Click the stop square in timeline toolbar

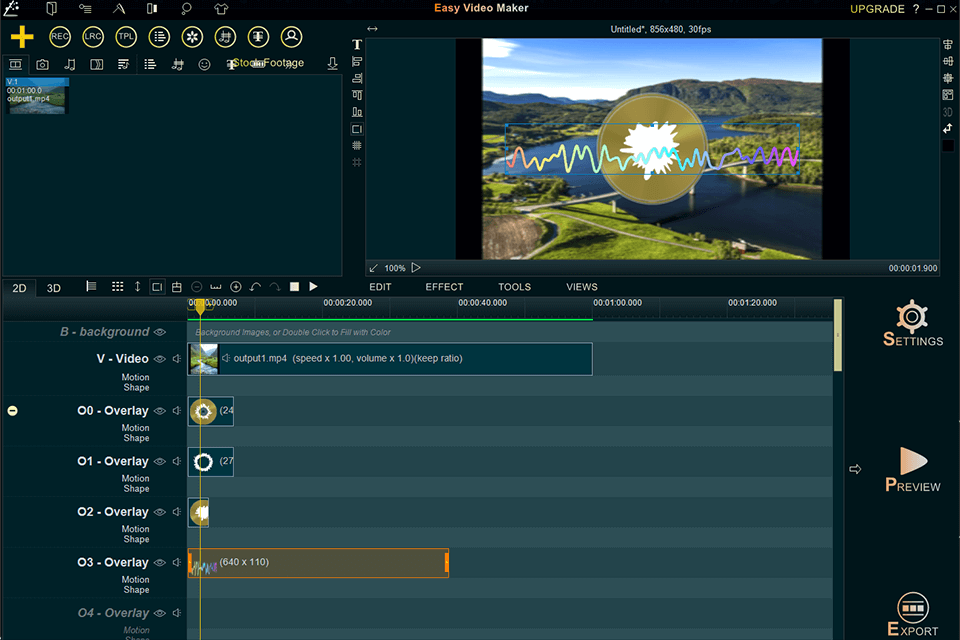[x=294, y=287]
